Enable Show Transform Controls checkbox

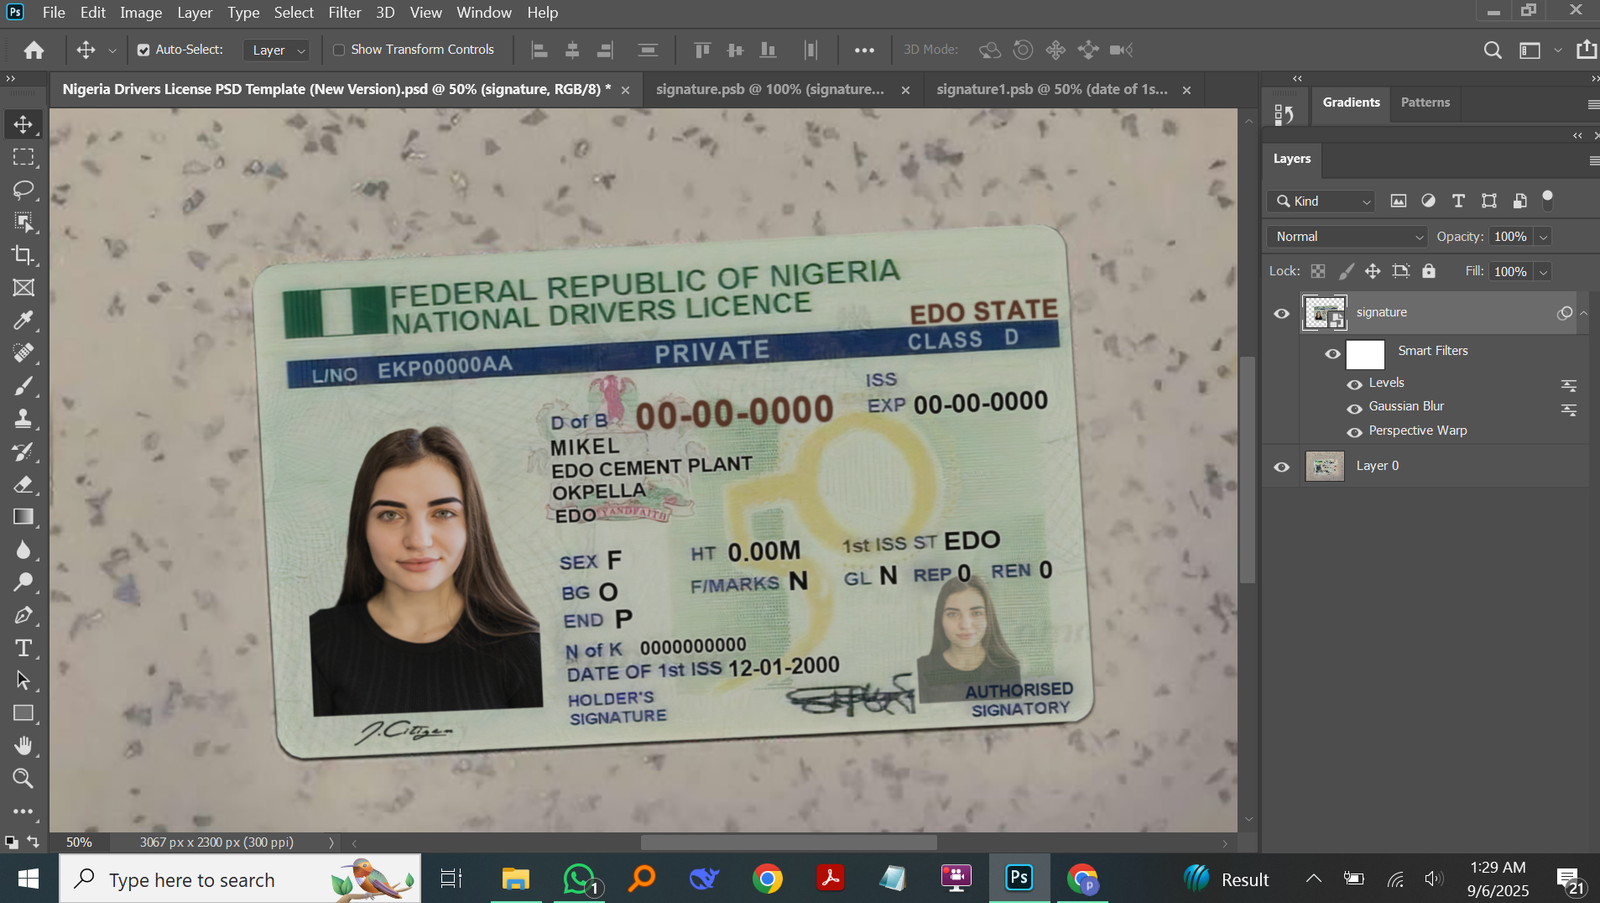pos(339,50)
